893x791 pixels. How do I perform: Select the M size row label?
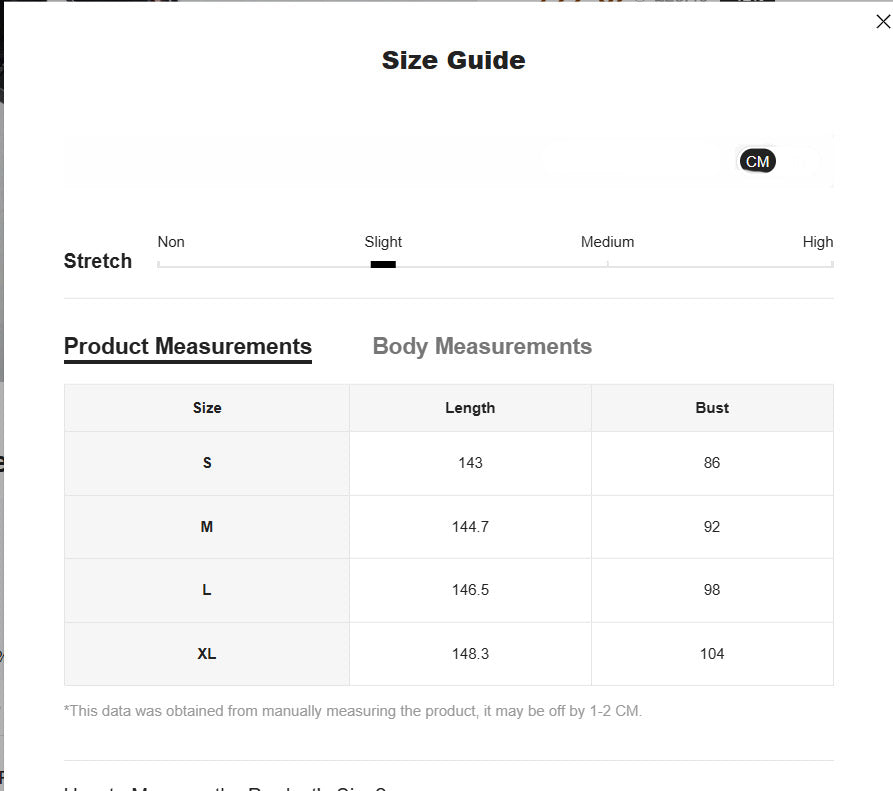click(x=207, y=527)
